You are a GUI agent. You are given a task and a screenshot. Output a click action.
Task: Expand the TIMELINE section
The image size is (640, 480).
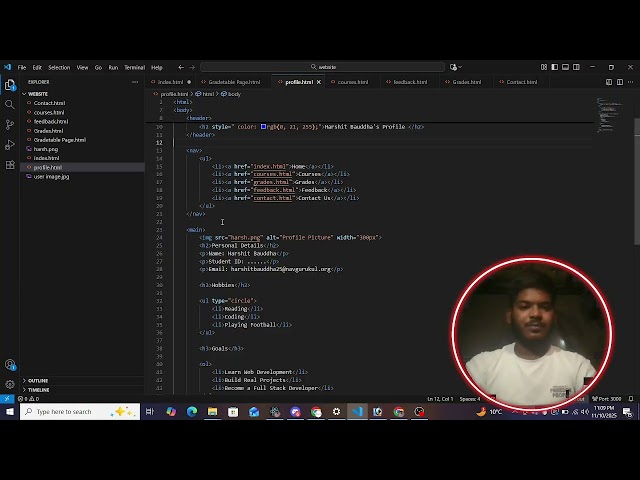tap(82, 390)
